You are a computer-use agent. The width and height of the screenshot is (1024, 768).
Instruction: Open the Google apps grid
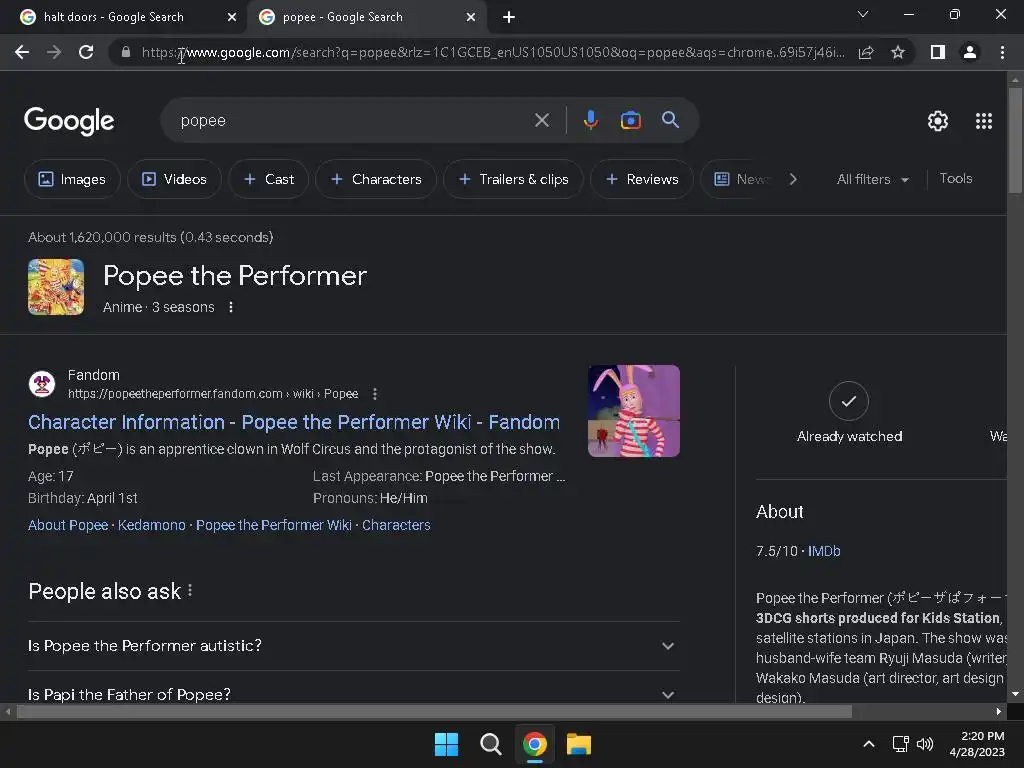click(x=984, y=121)
